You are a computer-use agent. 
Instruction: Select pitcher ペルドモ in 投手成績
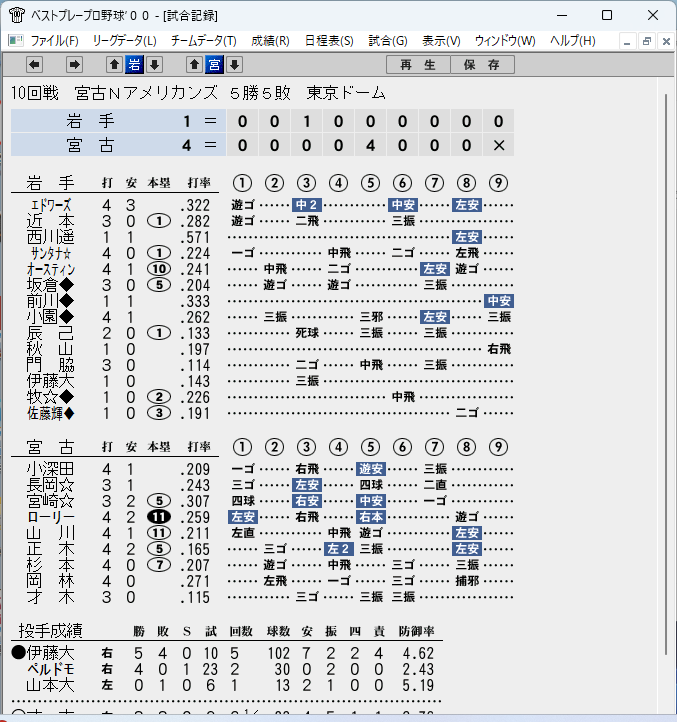coord(51,670)
